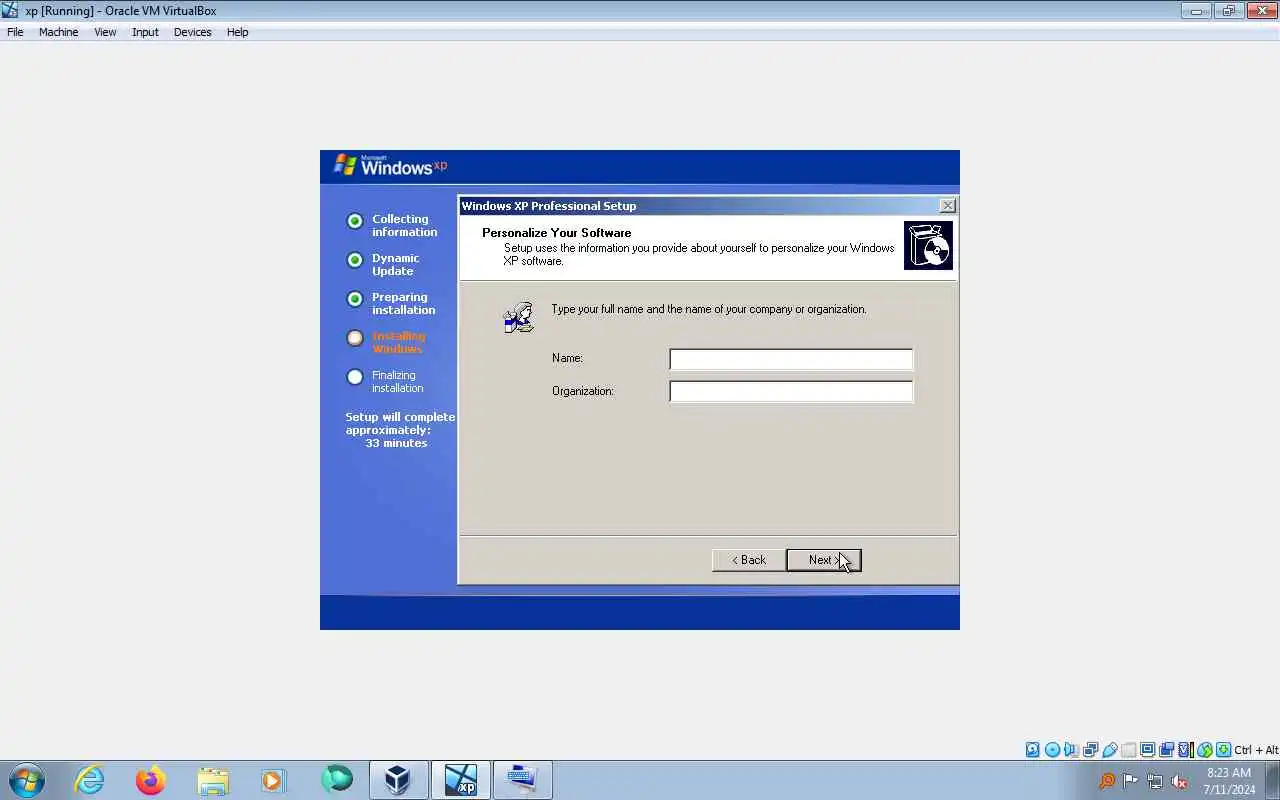
Task: Click the Back button in Setup
Action: coord(749,560)
